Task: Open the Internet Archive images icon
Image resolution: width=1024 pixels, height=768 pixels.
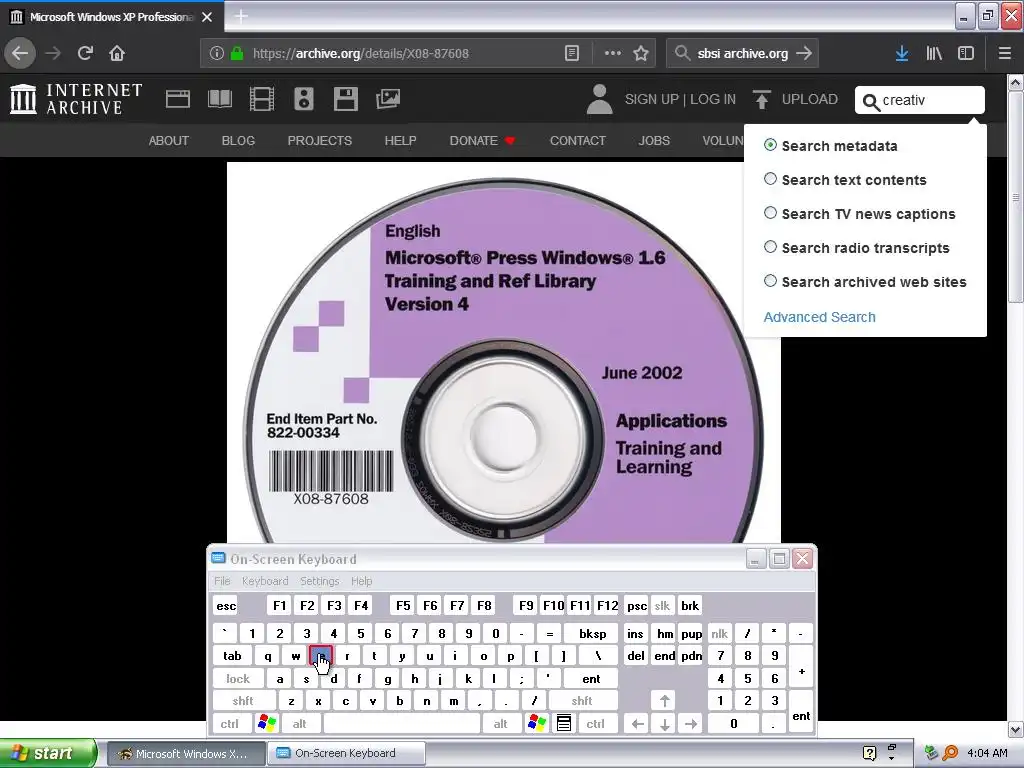Action: coord(388,99)
